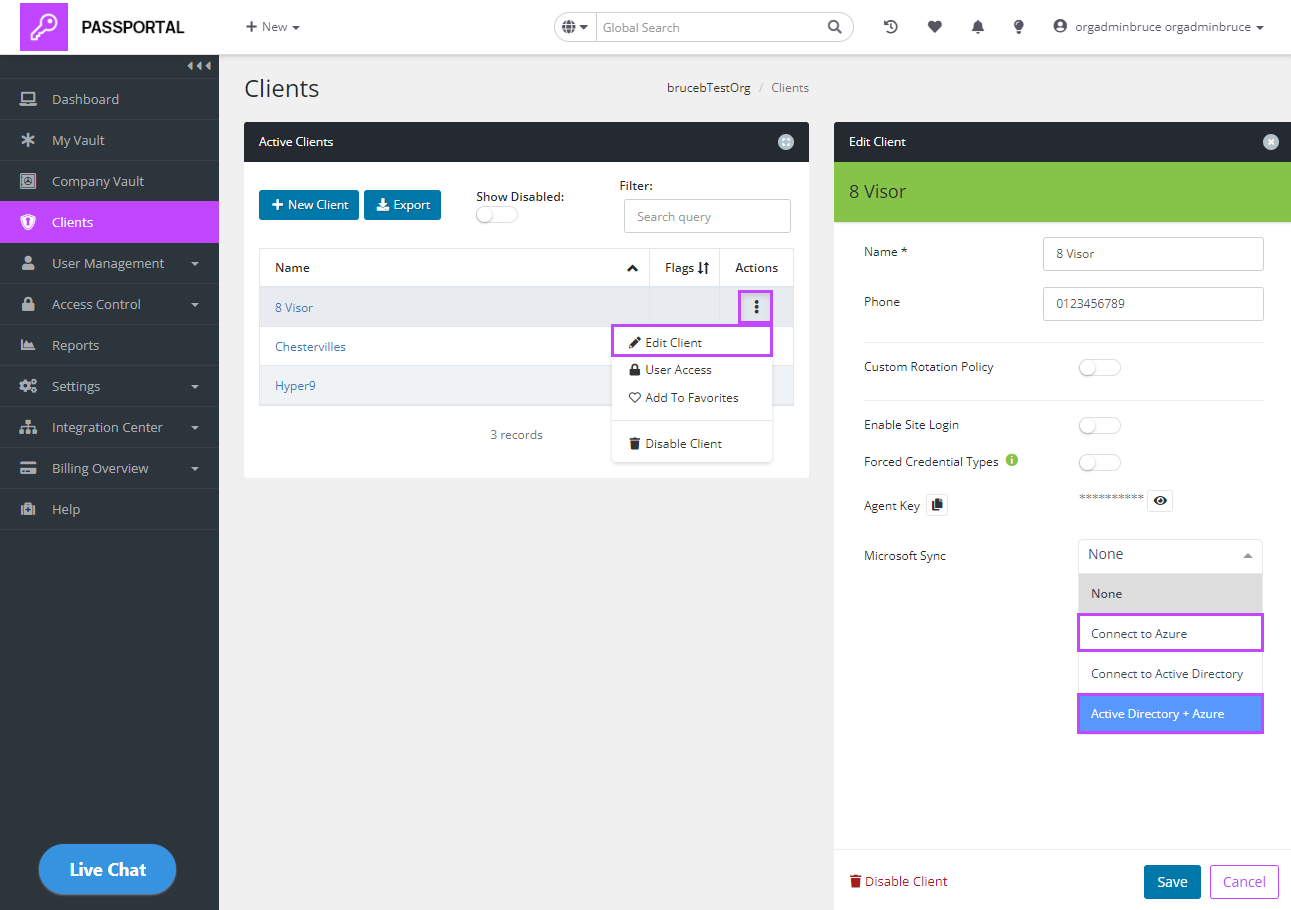Click red Disable Client link at panel bottom
Screen dimensions: 1291x910
click(x=898, y=882)
